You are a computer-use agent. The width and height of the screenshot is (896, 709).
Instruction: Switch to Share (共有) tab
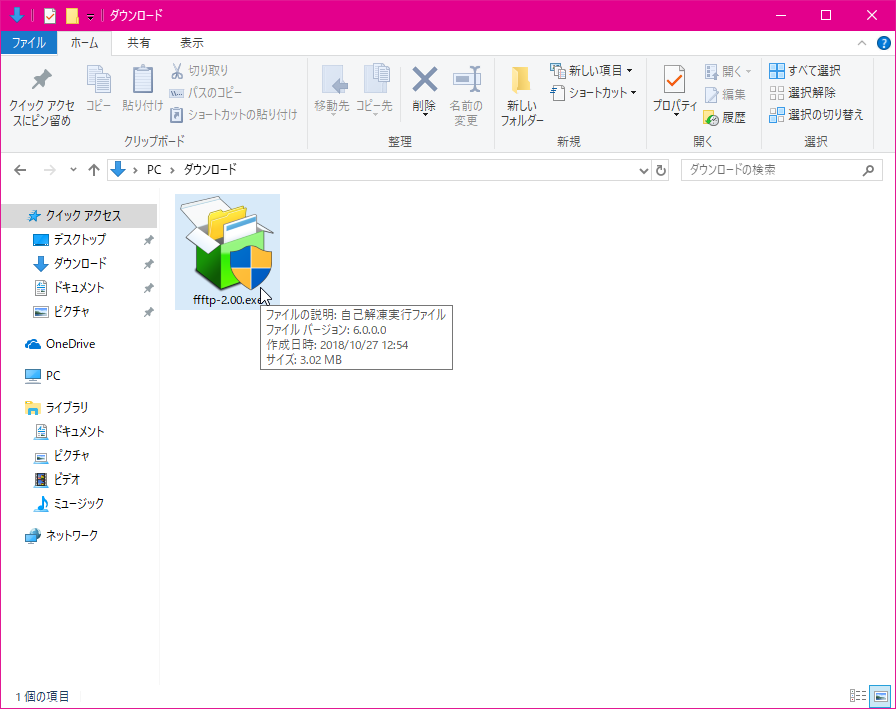[138, 43]
